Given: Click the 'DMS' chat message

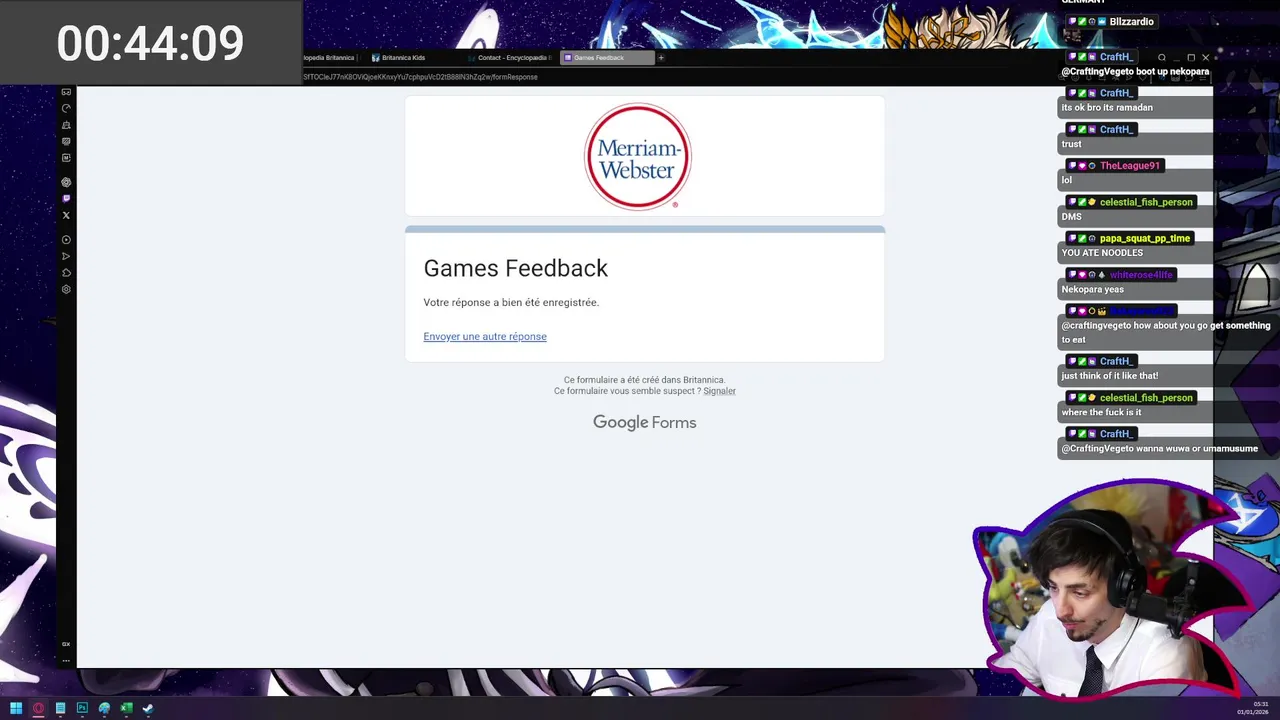Looking at the screenshot, I should point(1071,216).
